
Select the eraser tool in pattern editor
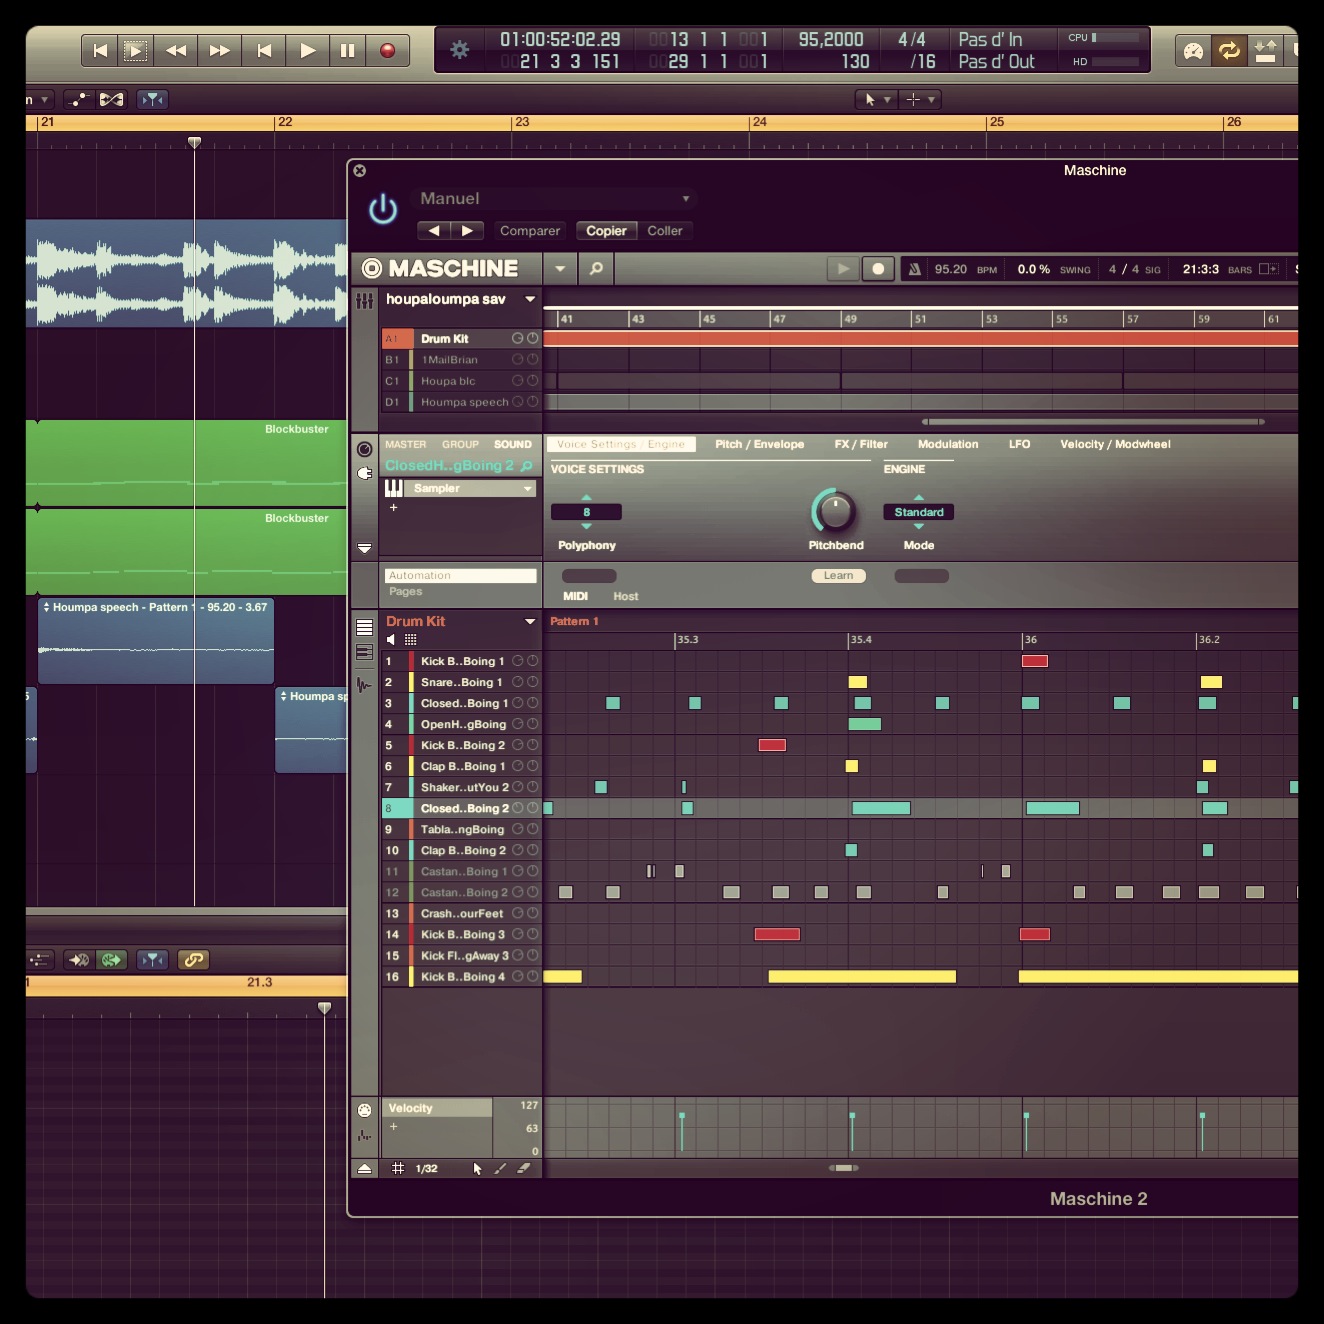point(523,1168)
